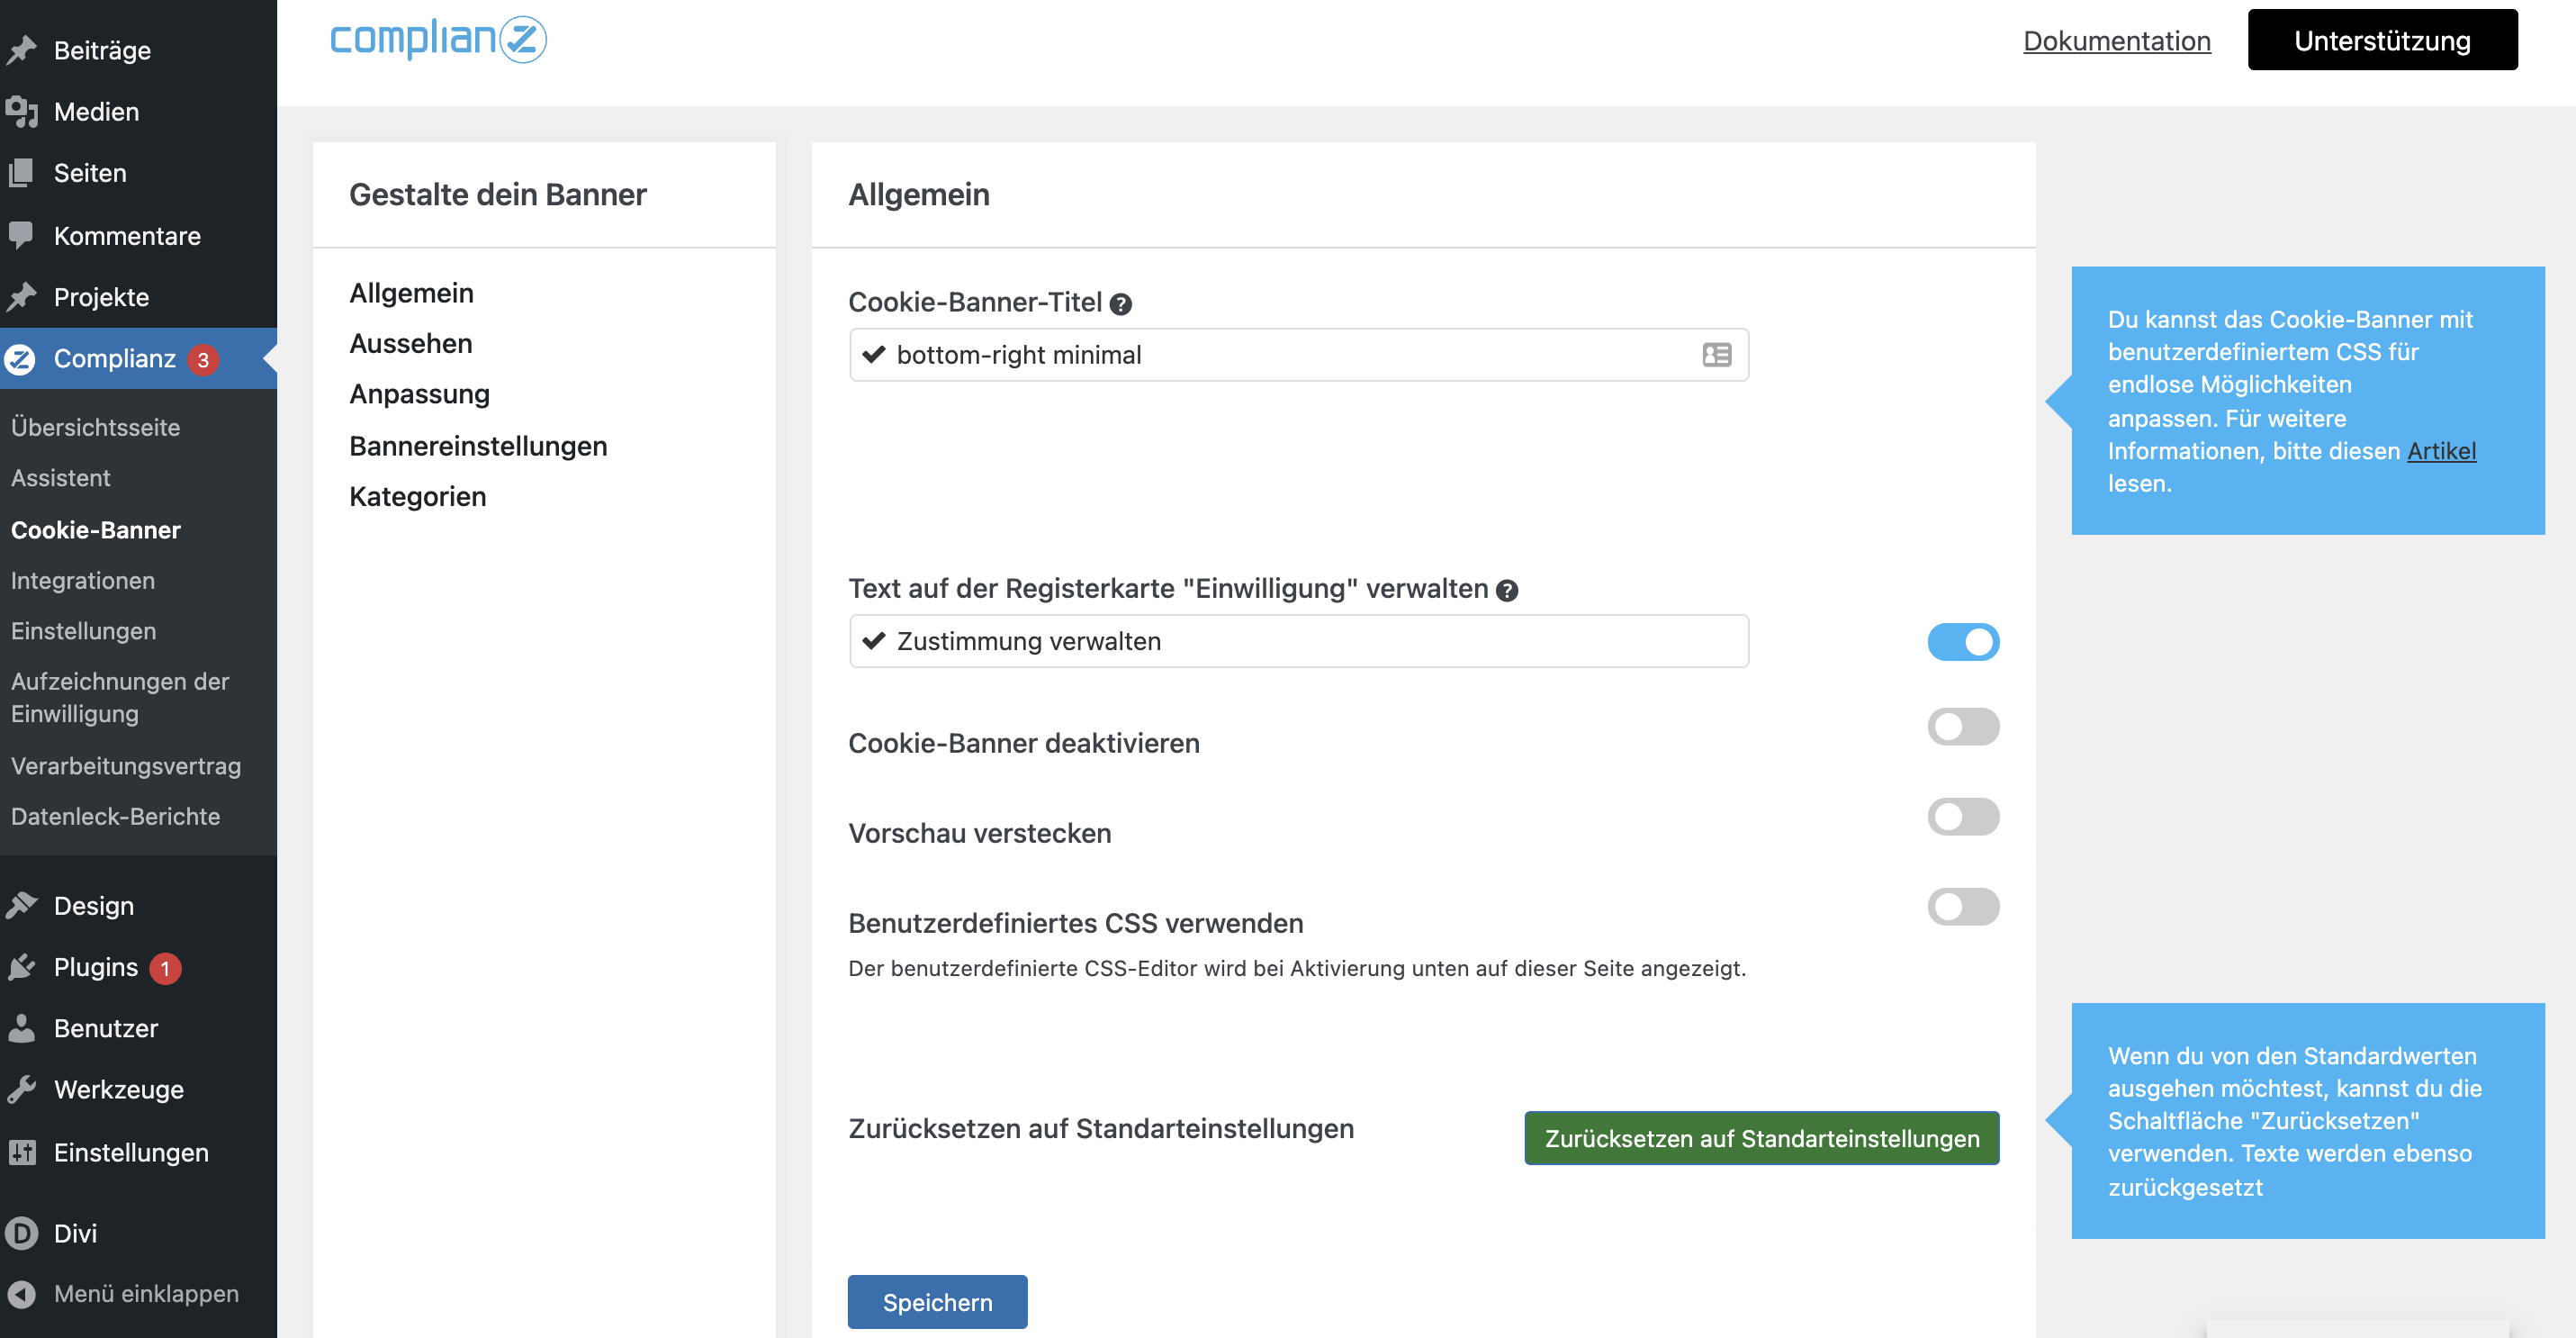Click the Complianz logo in header
Screen dimensions: 2576x1338
coord(438,40)
